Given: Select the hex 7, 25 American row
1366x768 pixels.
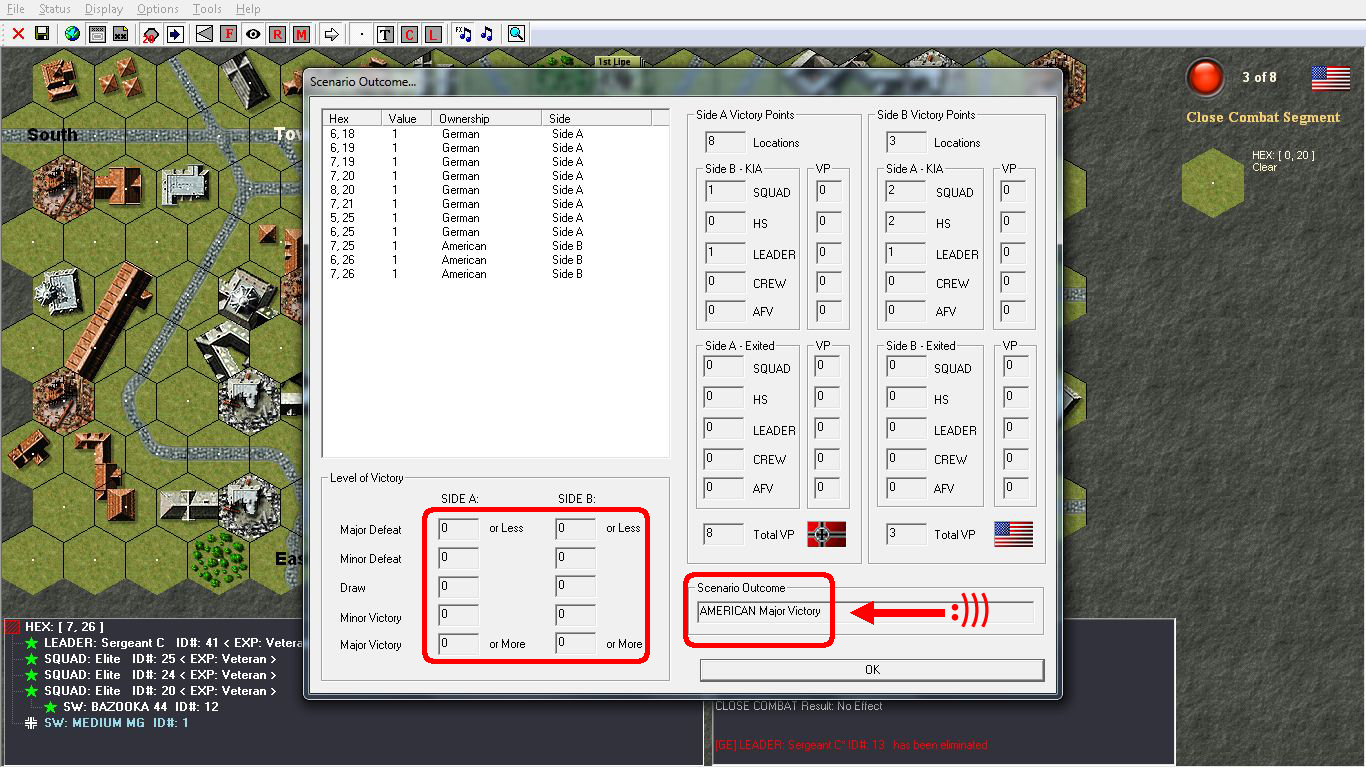Looking at the screenshot, I should tap(495, 246).
